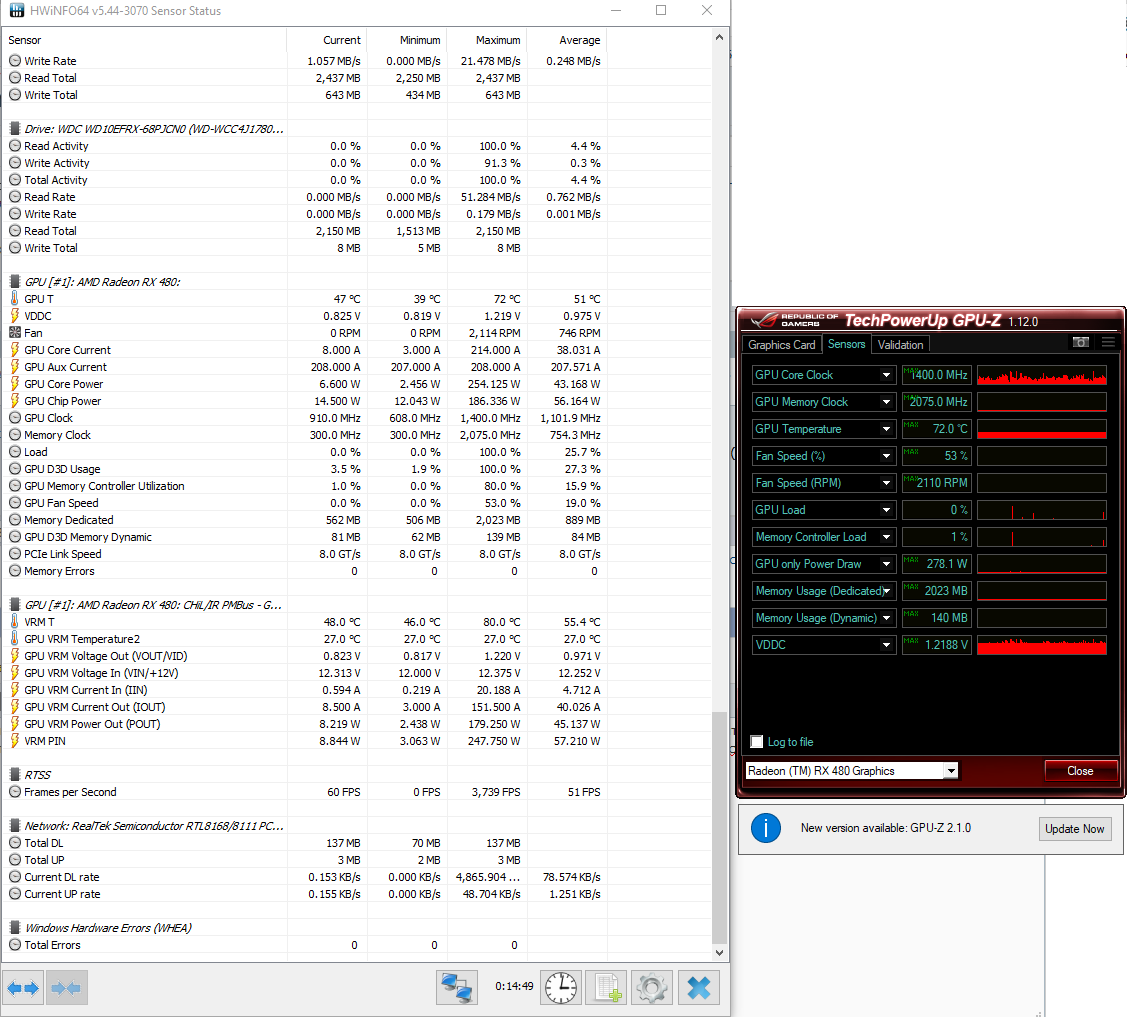Open the network remote monitoring icon
The height and width of the screenshot is (1017, 1127).
pyautogui.click(x=457, y=988)
